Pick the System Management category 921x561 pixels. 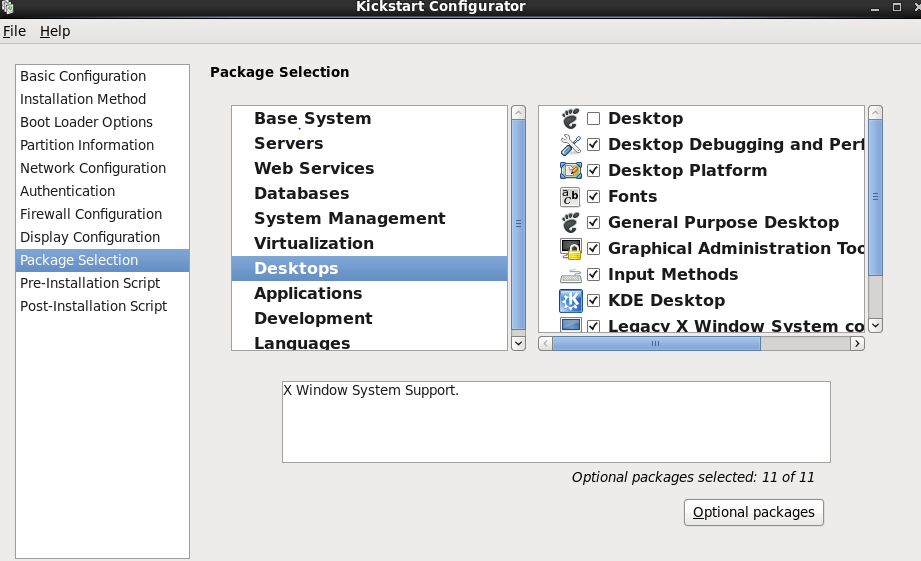369,219
